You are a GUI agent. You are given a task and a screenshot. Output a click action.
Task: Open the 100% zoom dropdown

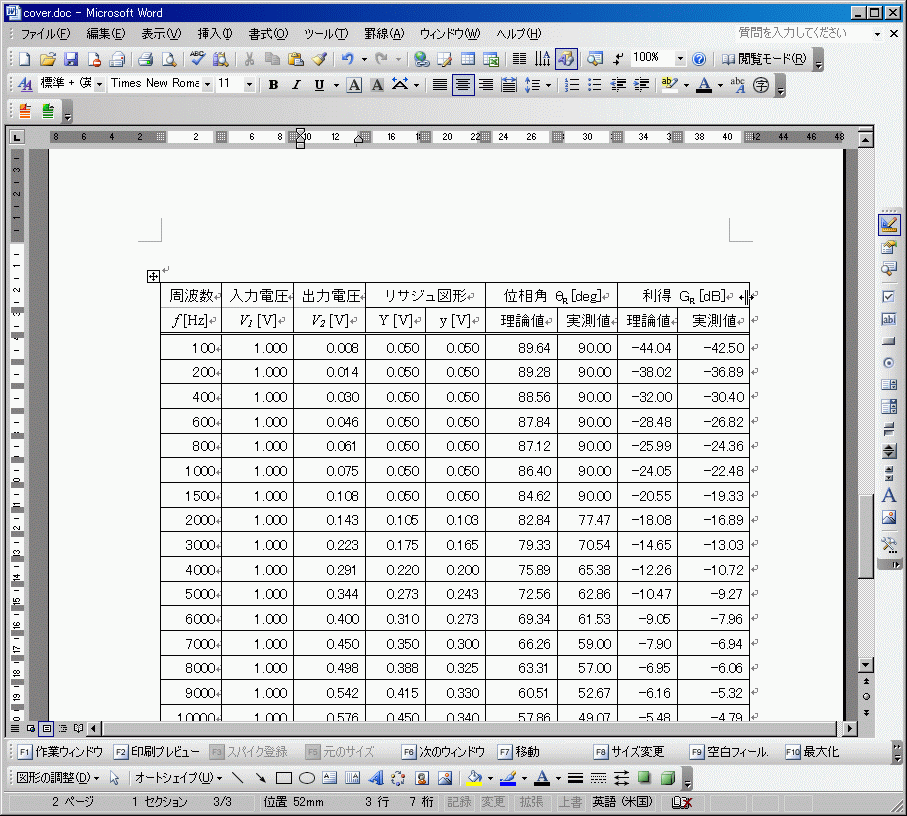coord(680,59)
